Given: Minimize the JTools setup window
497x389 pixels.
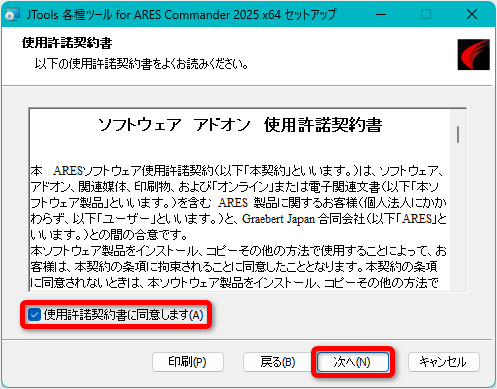Looking at the screenshot, I should pyautogui.click(x=381, y=15).
